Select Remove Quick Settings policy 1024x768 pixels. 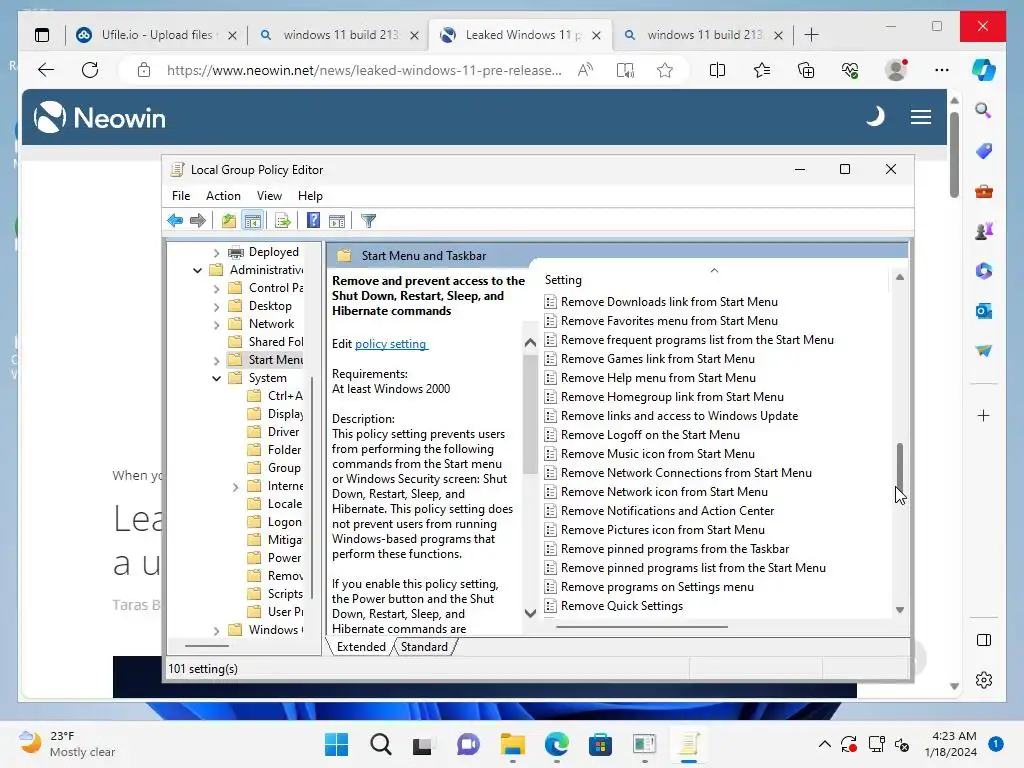point(622,606)
